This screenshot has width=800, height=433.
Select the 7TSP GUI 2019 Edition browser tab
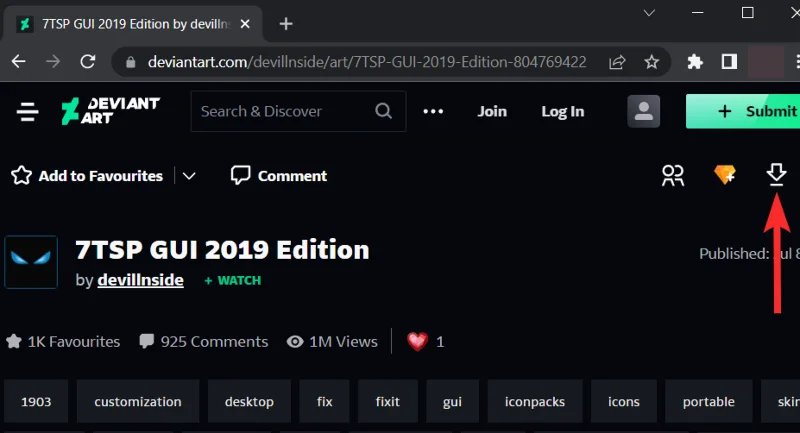[133, 24]
